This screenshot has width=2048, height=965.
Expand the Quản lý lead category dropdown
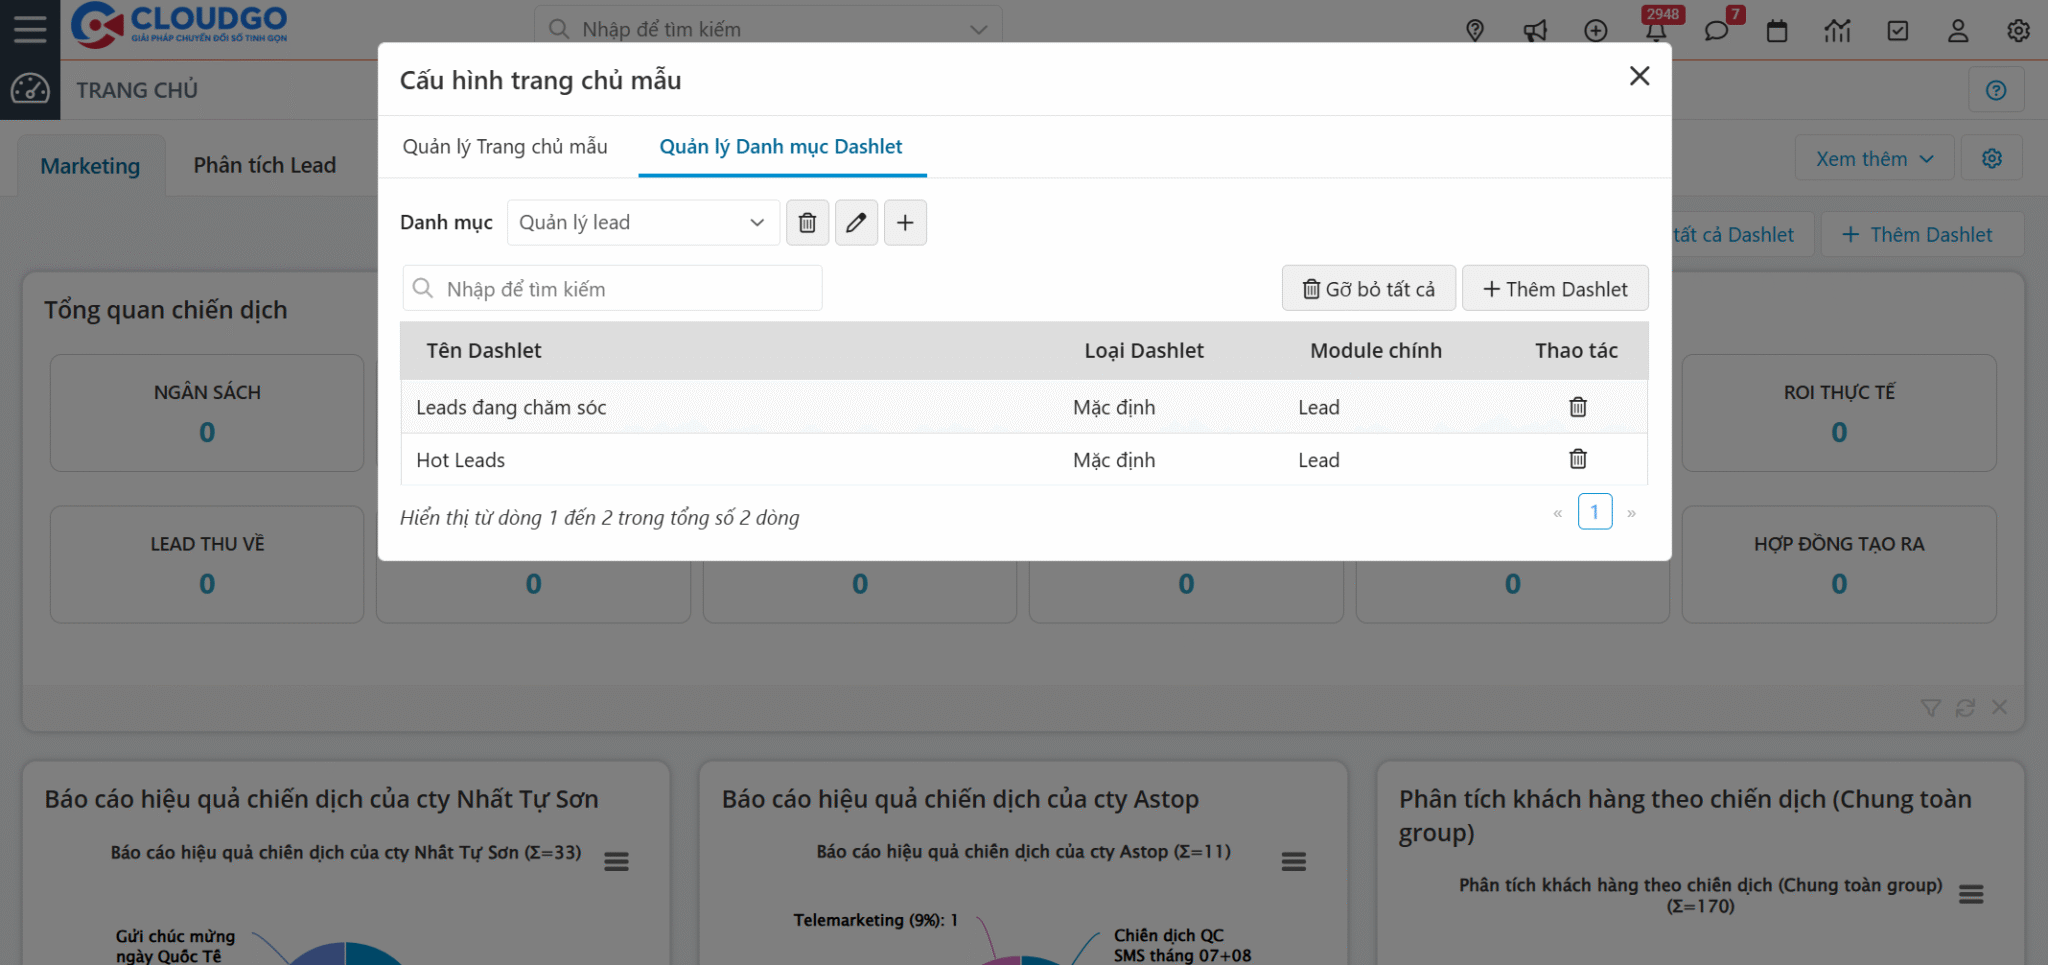[x=643, y=222]
